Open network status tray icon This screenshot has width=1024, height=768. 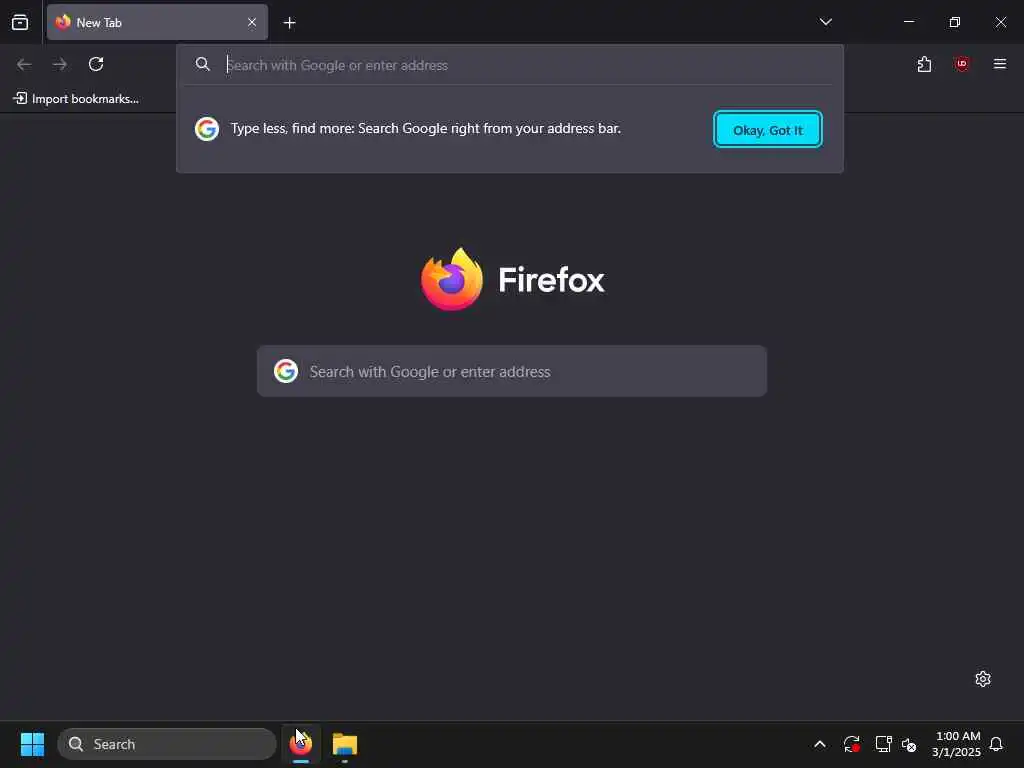pos(883,744)
